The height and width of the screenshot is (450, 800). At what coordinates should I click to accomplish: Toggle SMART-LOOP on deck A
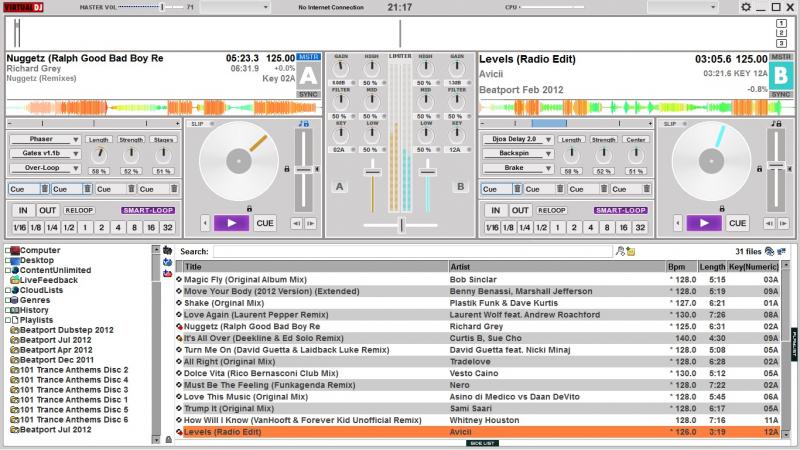(148, 210)
